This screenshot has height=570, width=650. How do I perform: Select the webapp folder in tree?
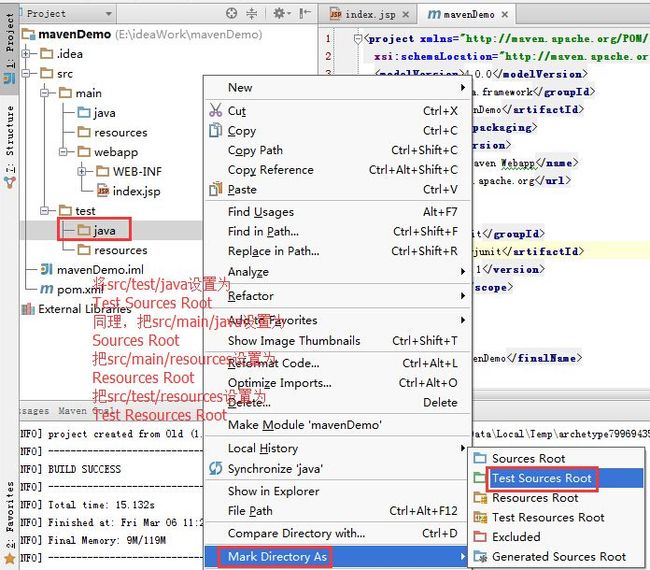[x=108, y=152]
